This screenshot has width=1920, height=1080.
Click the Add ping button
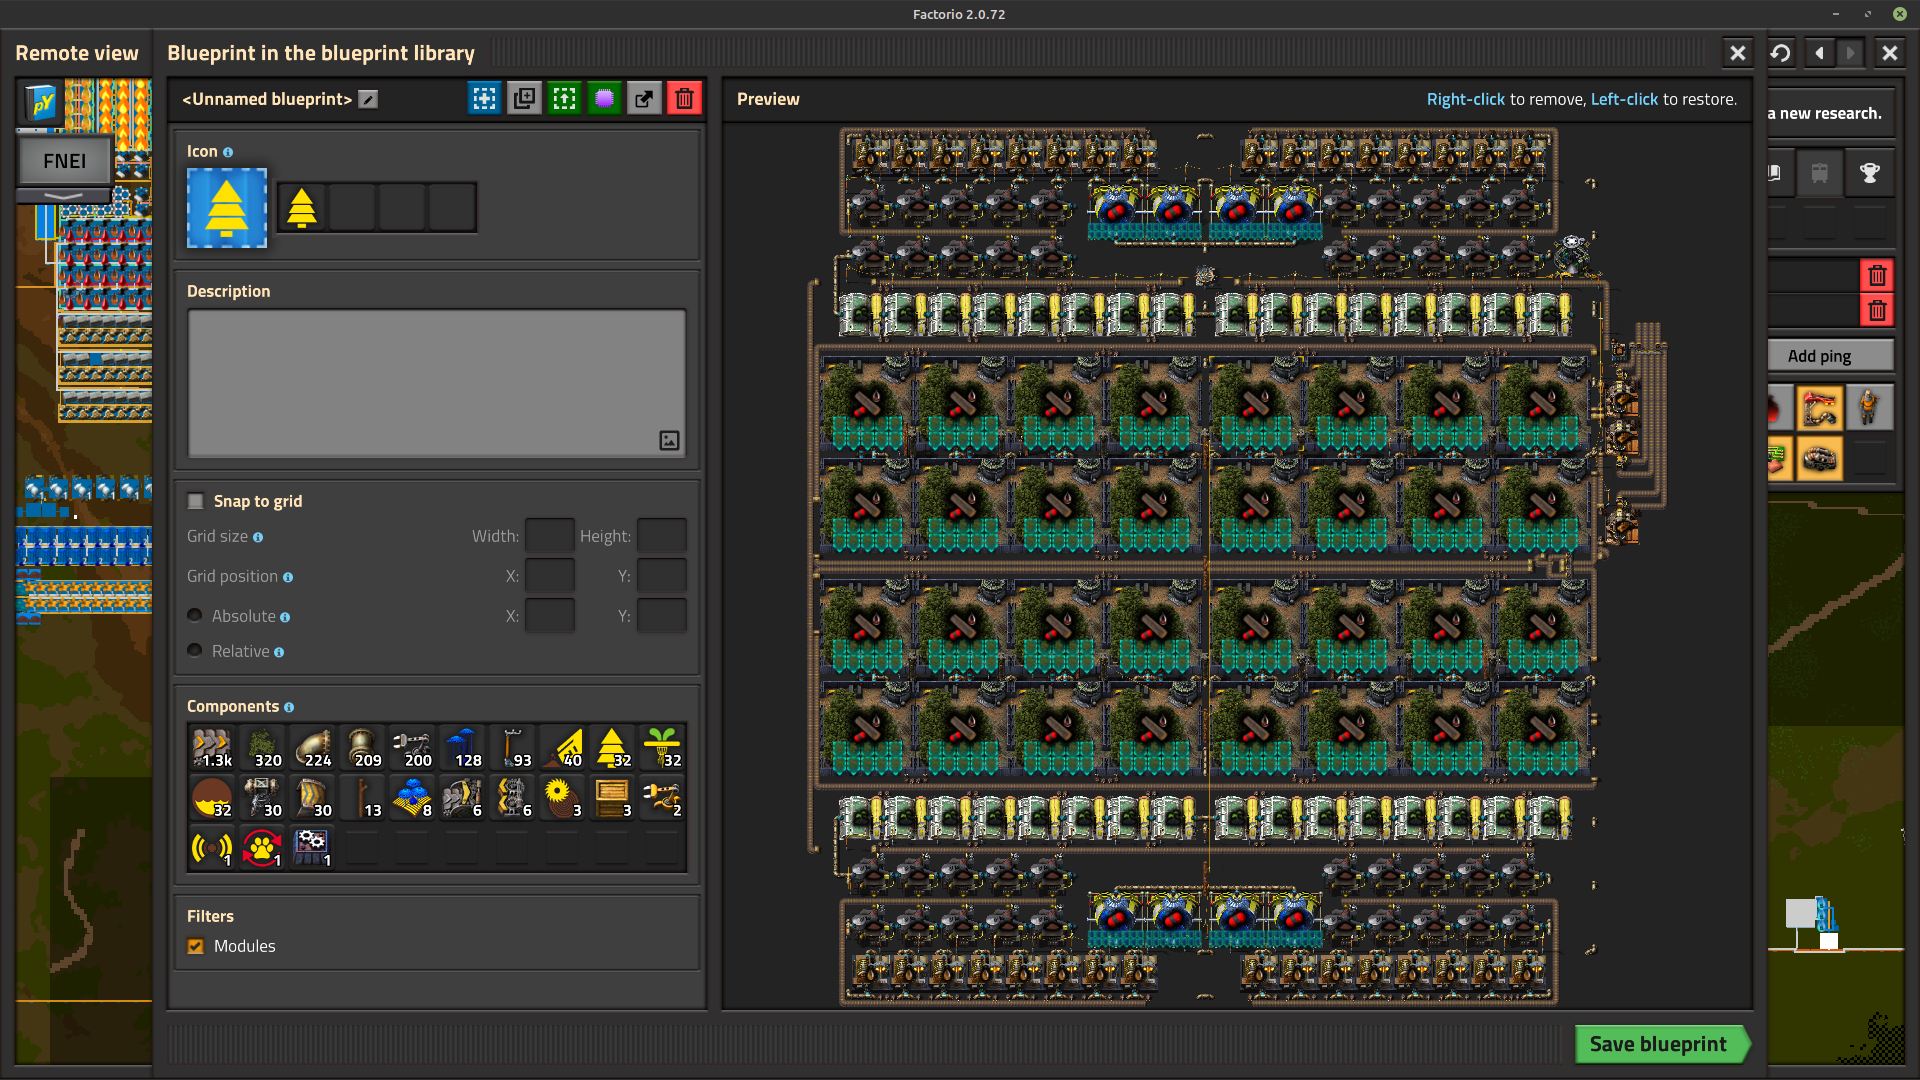[x=1819, y=356]
